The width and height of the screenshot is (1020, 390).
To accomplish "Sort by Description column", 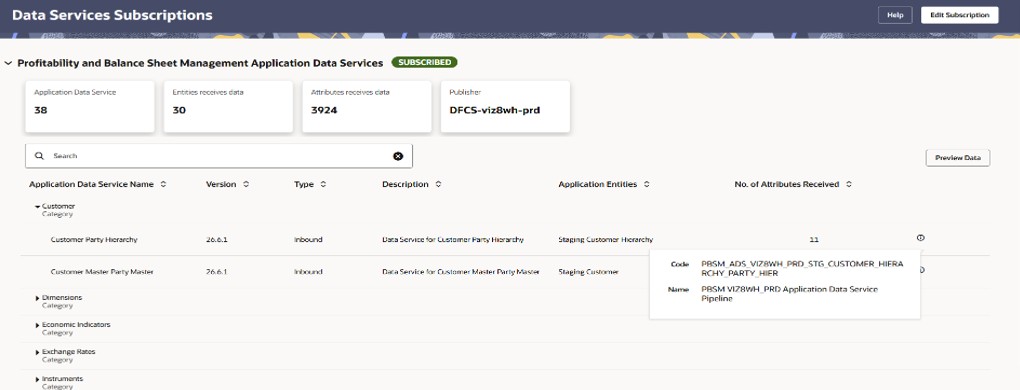I will (438, 185).
